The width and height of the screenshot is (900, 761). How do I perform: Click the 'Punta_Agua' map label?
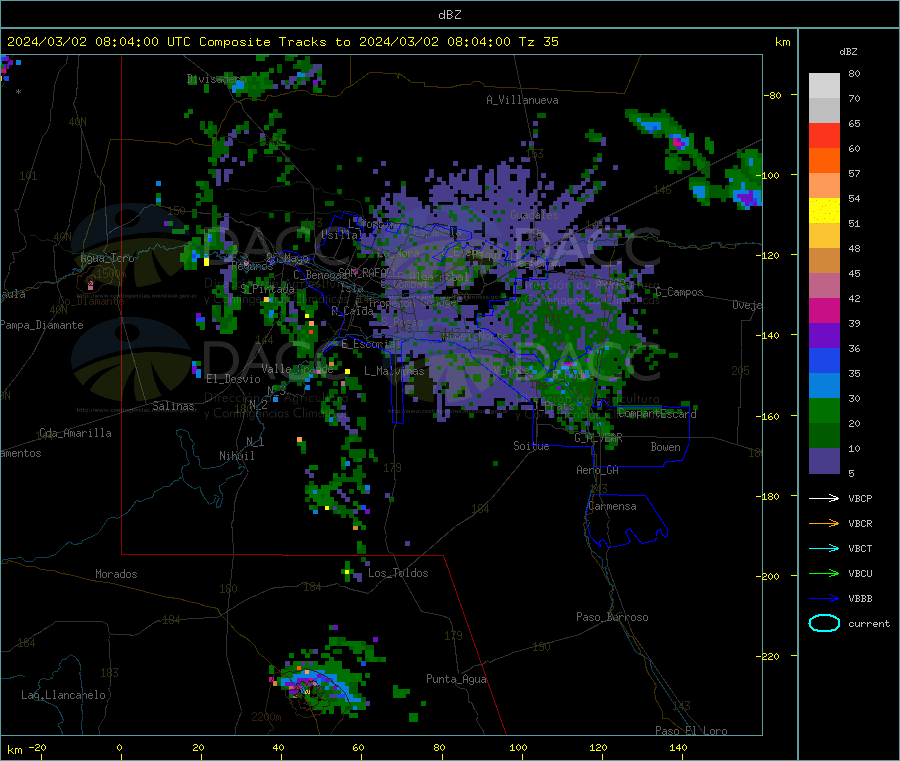(456, 679)
